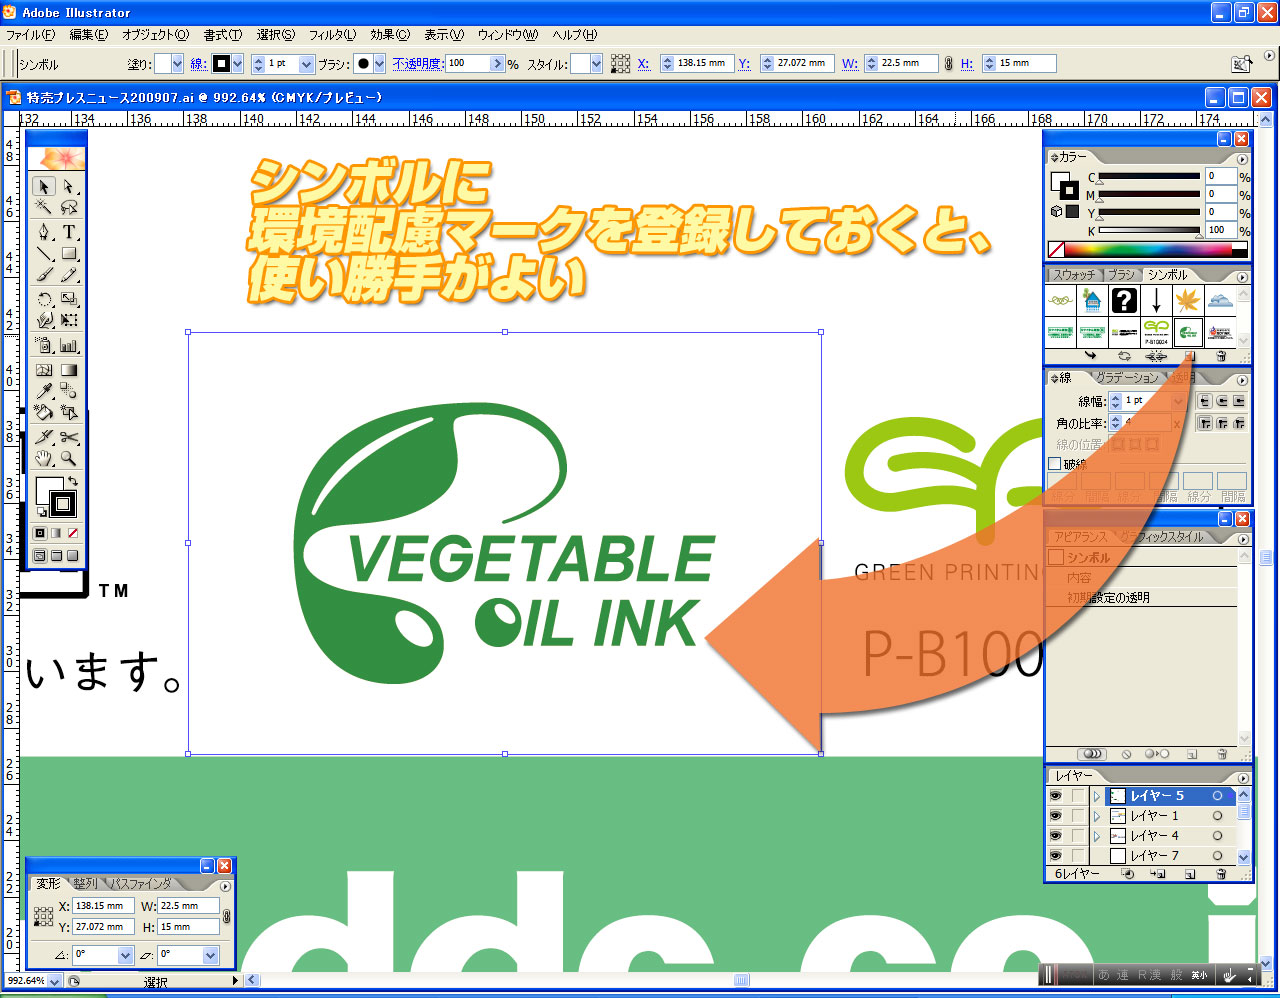1280x998 pixels.
Task: Select the Gradient tool
Action: click(x=69, y=370)
